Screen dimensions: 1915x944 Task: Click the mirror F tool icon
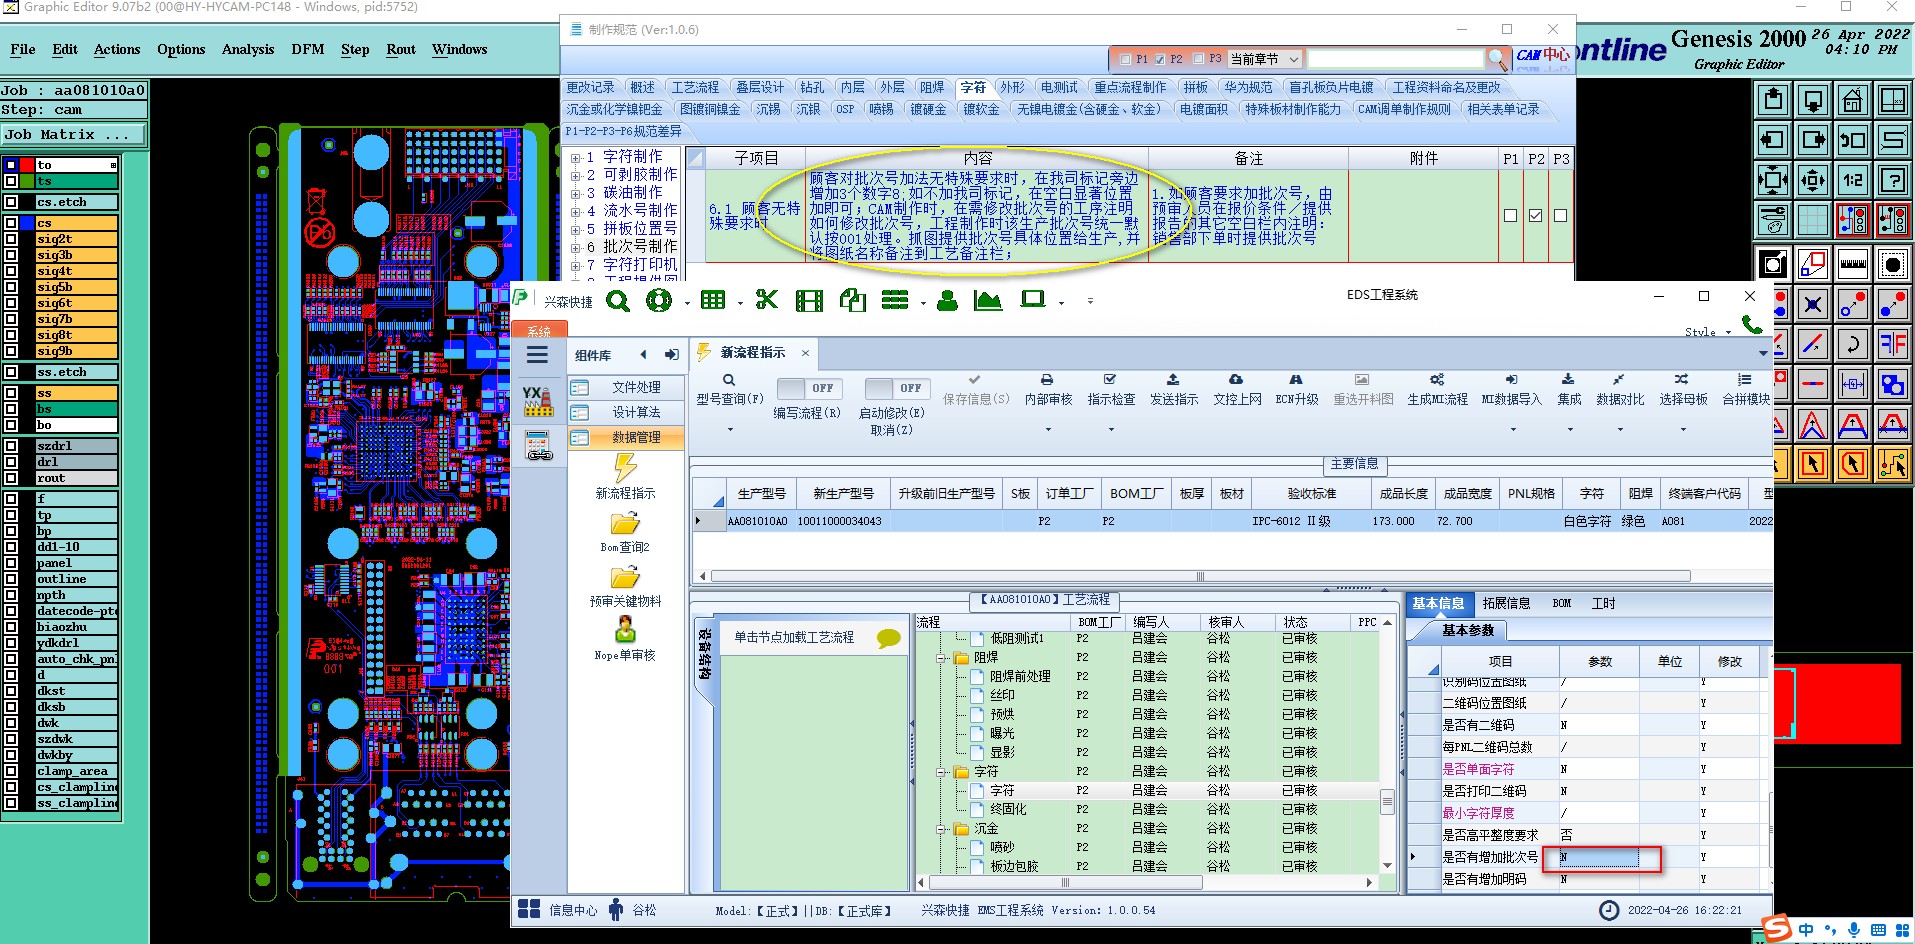pyautogui.click(x=1892, y=344)
